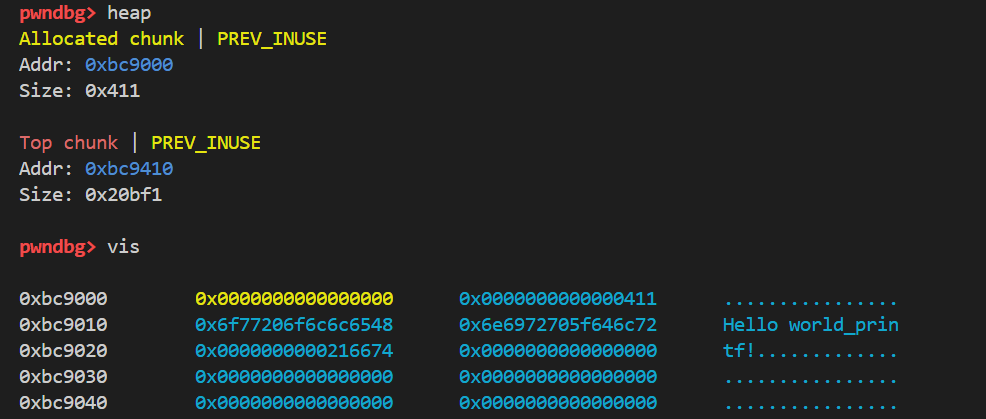Click the yellow 0x0000000000000000 value

pos(294,298)
